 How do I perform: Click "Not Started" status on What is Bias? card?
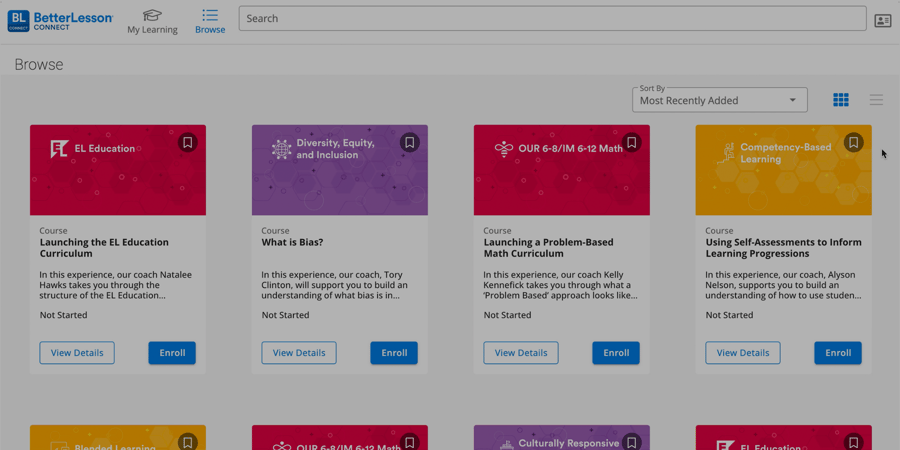(285, 315)
